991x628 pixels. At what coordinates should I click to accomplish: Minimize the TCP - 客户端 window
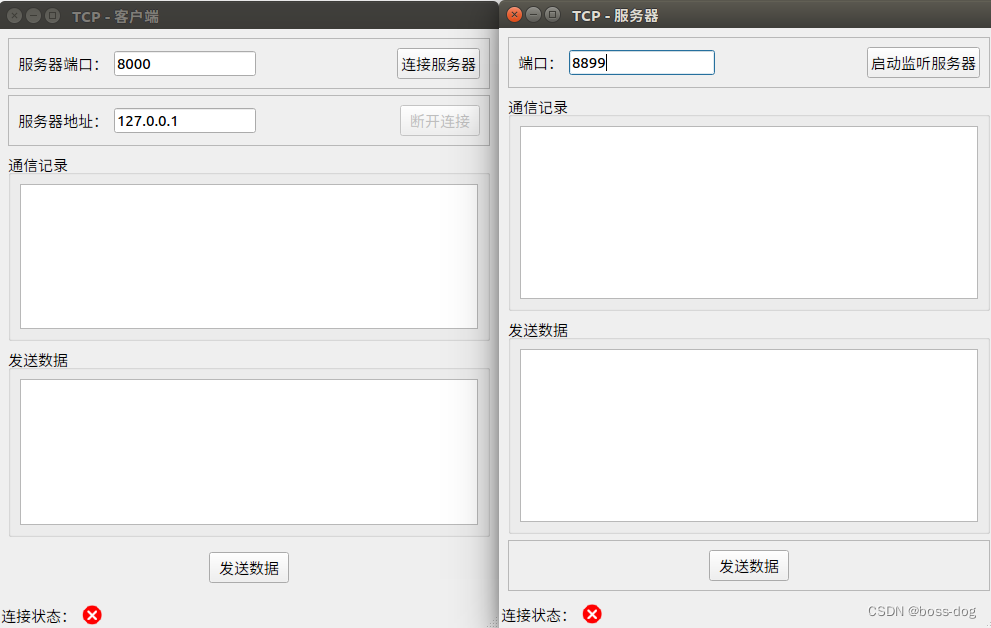click(33, 16)
